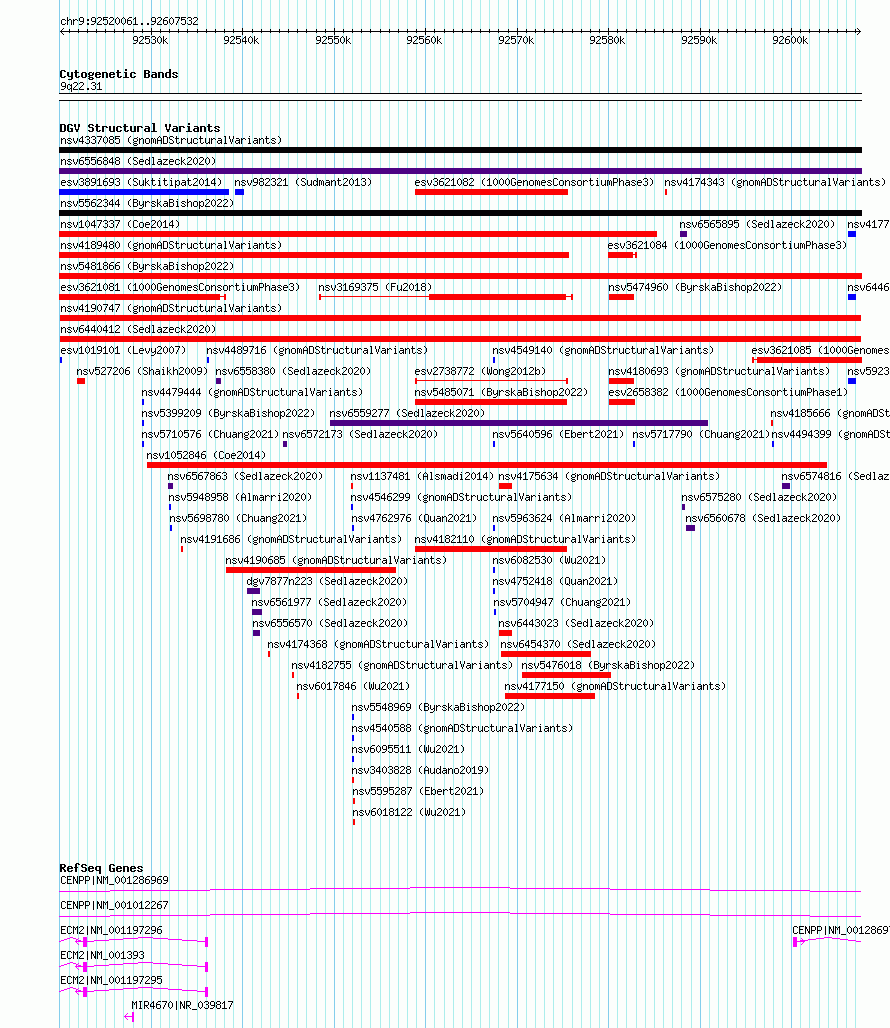Open nsv6565895 (Sedlazeck2020) label

tap(757, 224)
